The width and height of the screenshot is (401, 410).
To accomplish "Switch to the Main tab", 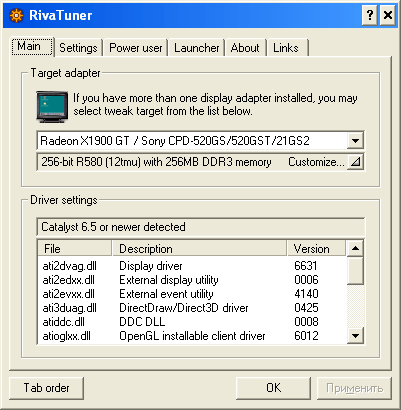I will pyautogui.click(x=32, y=47).
